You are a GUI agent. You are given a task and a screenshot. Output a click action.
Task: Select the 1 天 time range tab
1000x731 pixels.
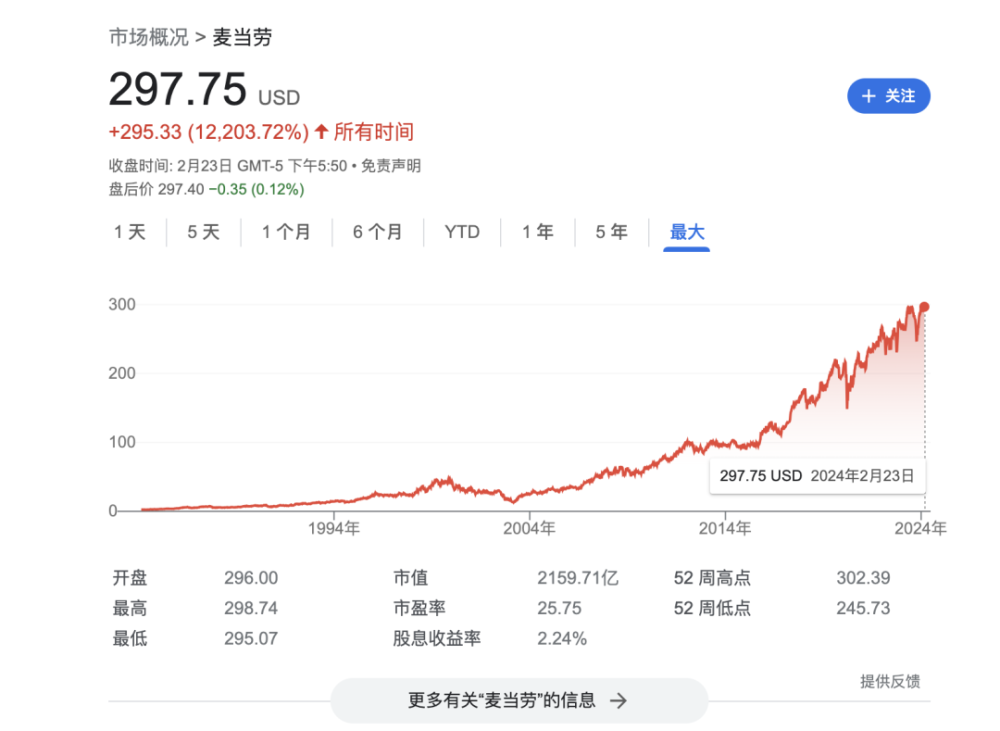point(130,232)
